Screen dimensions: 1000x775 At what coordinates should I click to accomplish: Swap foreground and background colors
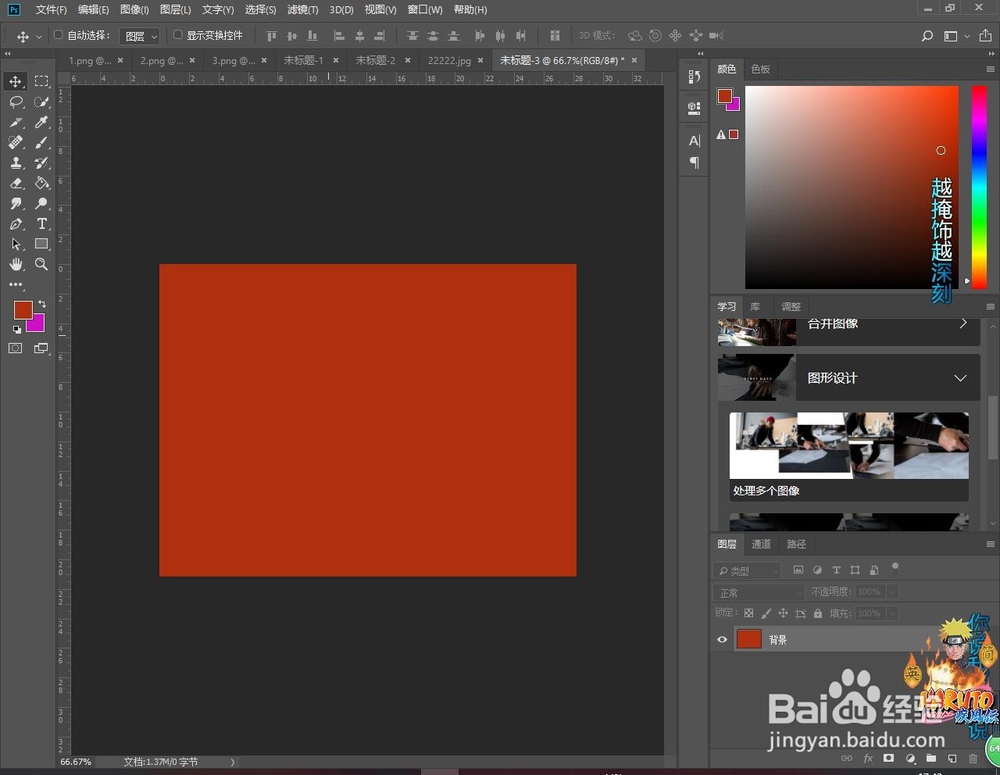42,304
